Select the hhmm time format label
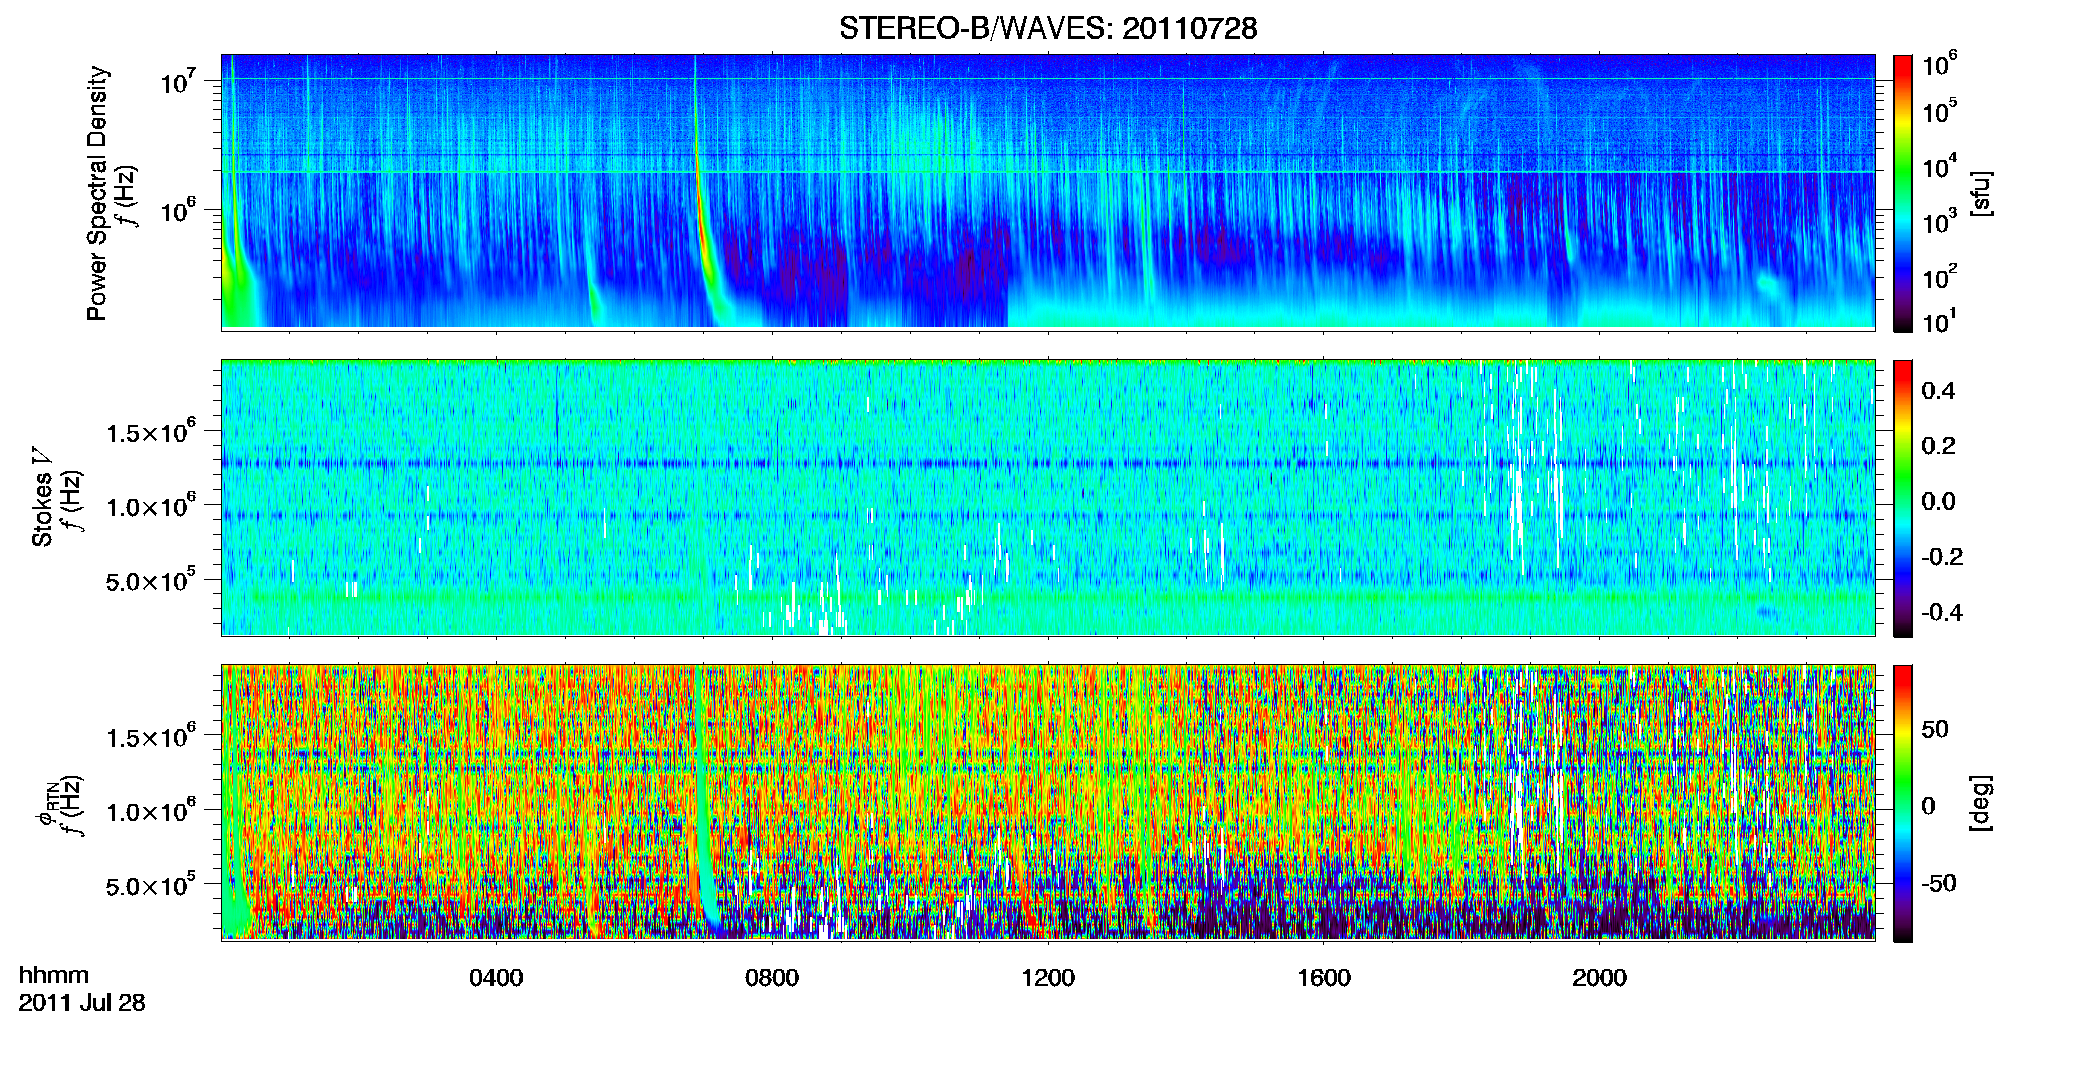The height and width of the screenshot is (1080, 2096). click(x=54, y=975)
